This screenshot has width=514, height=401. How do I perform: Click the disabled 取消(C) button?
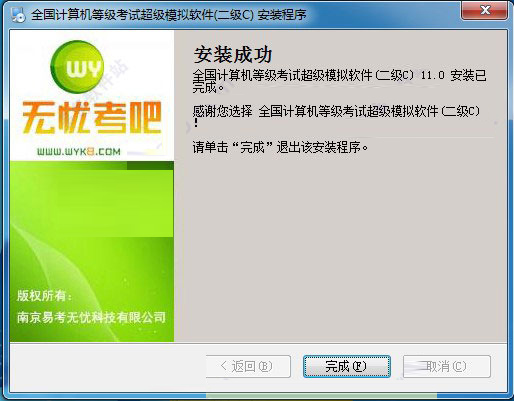[x=447, y=366]
